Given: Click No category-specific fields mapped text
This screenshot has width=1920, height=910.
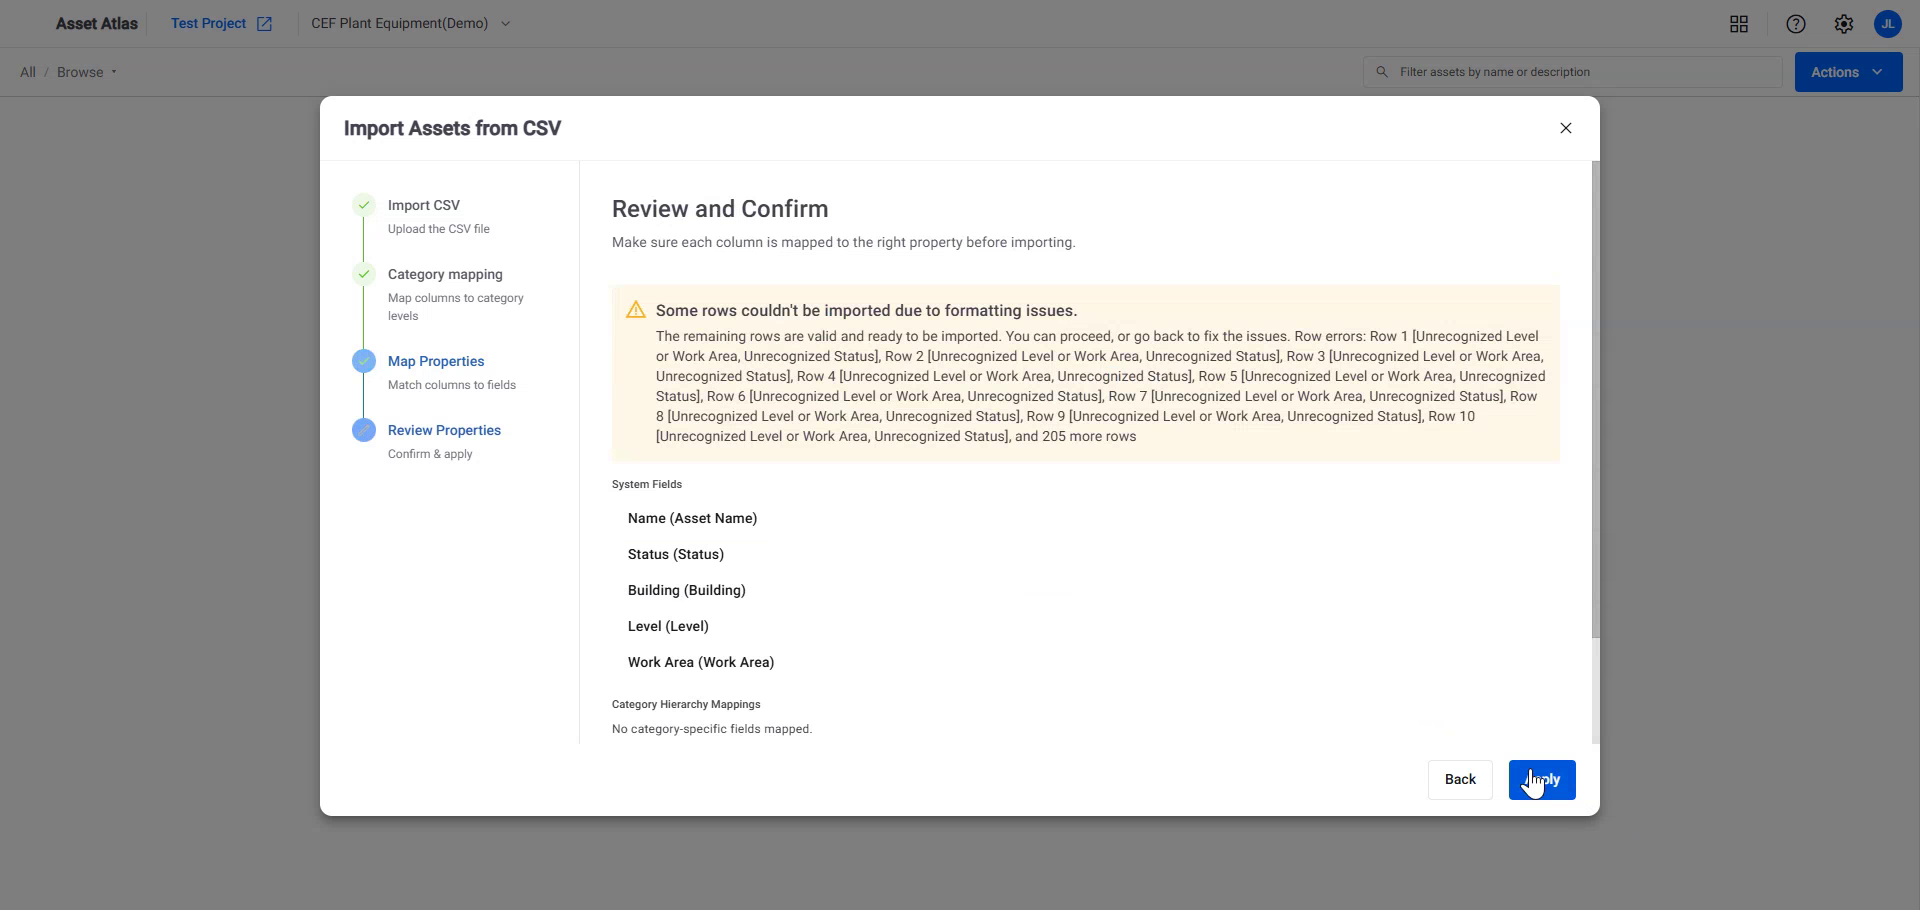Looking at the screenshot, I should point(712,729).
